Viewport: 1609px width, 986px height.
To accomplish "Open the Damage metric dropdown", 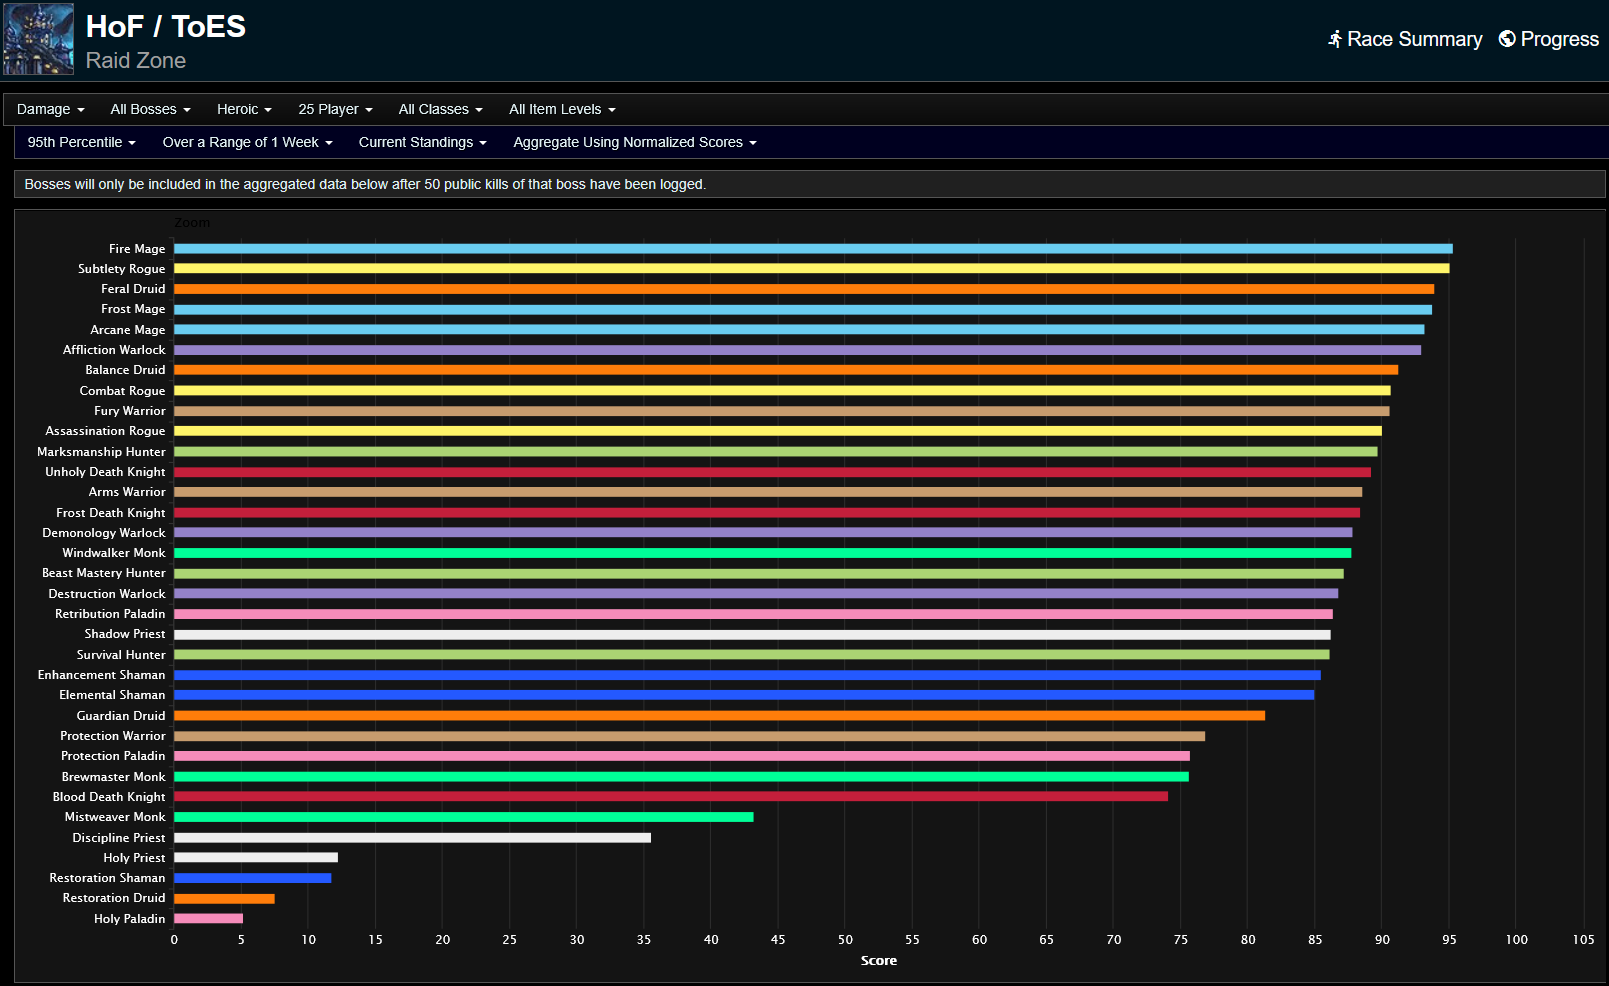I will click(50, 109).
